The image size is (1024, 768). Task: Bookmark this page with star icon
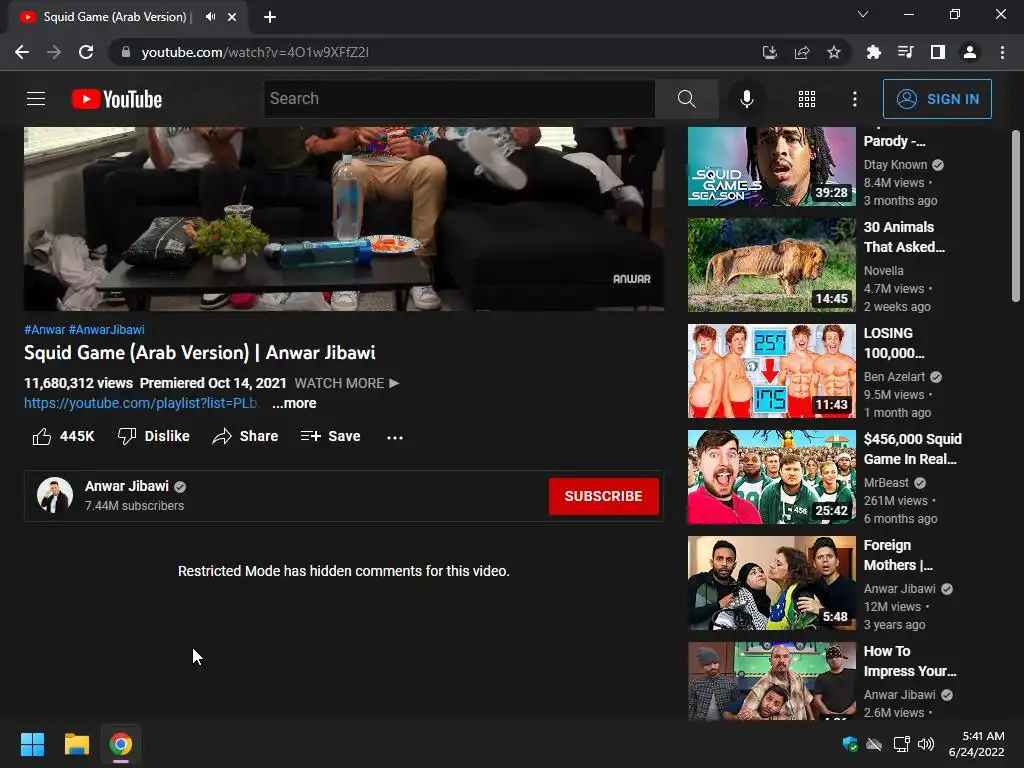pos(833,52)
